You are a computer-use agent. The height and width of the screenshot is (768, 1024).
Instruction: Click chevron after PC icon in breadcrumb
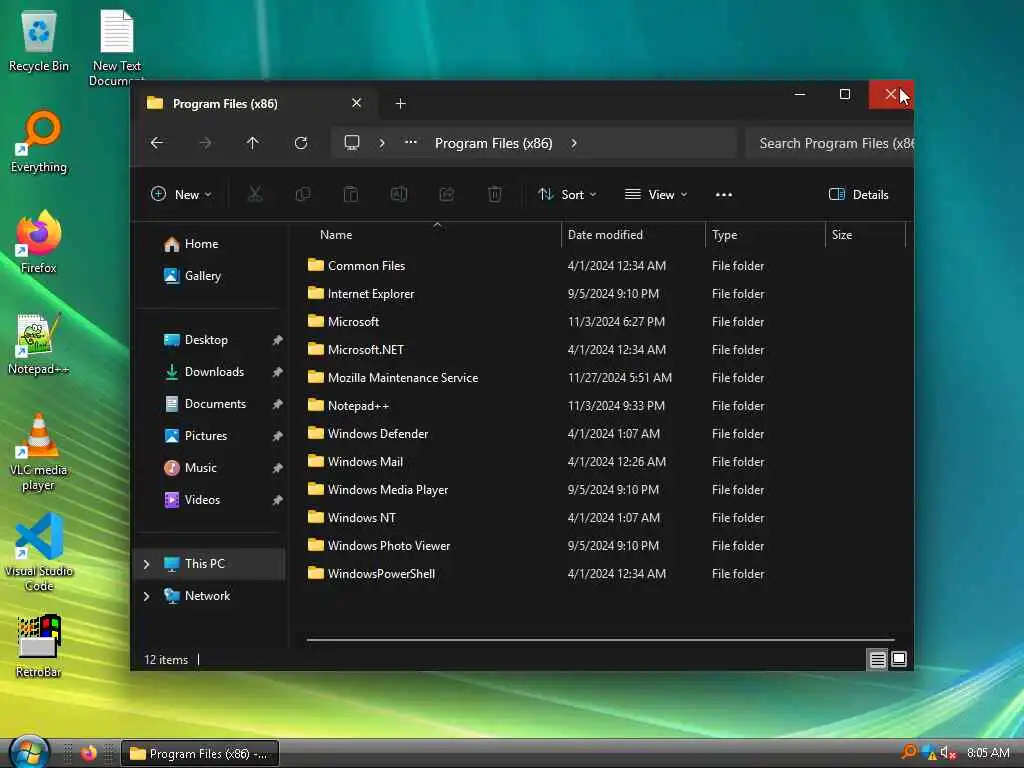[382, 143]
